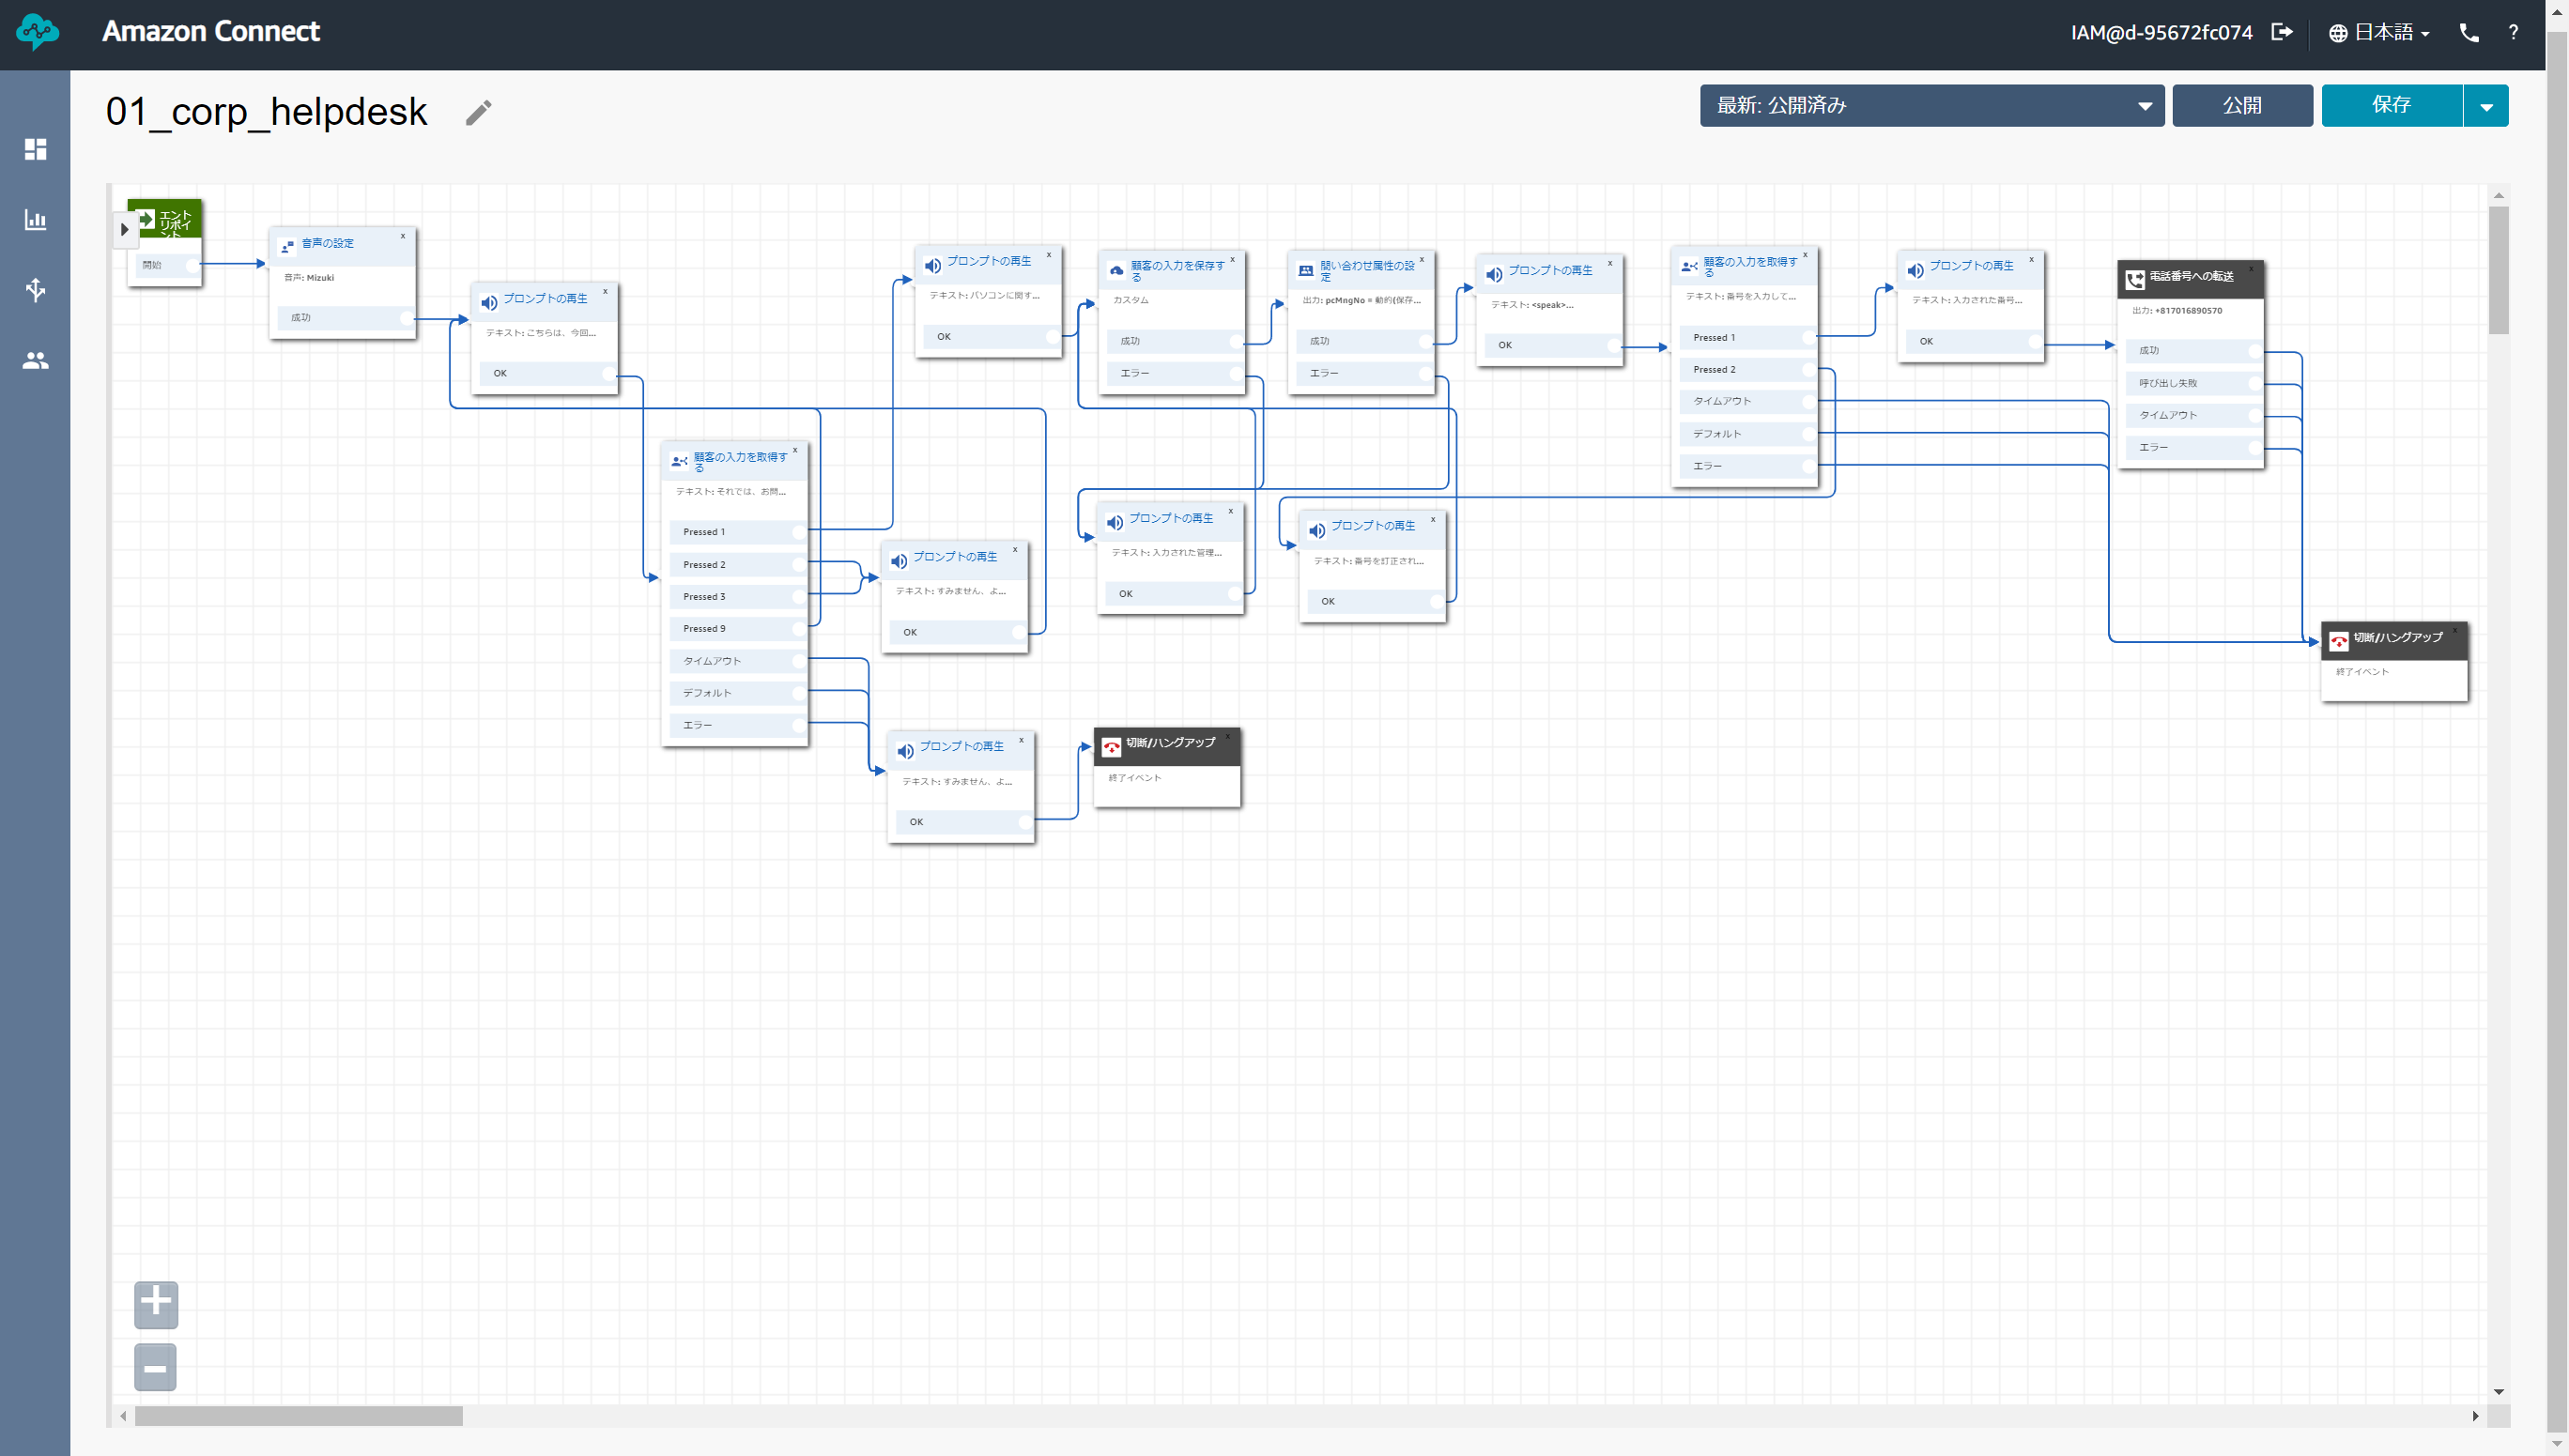Click the canvas scrollbar down arrow
2569x1456 pixels.
(2498, 1392)
